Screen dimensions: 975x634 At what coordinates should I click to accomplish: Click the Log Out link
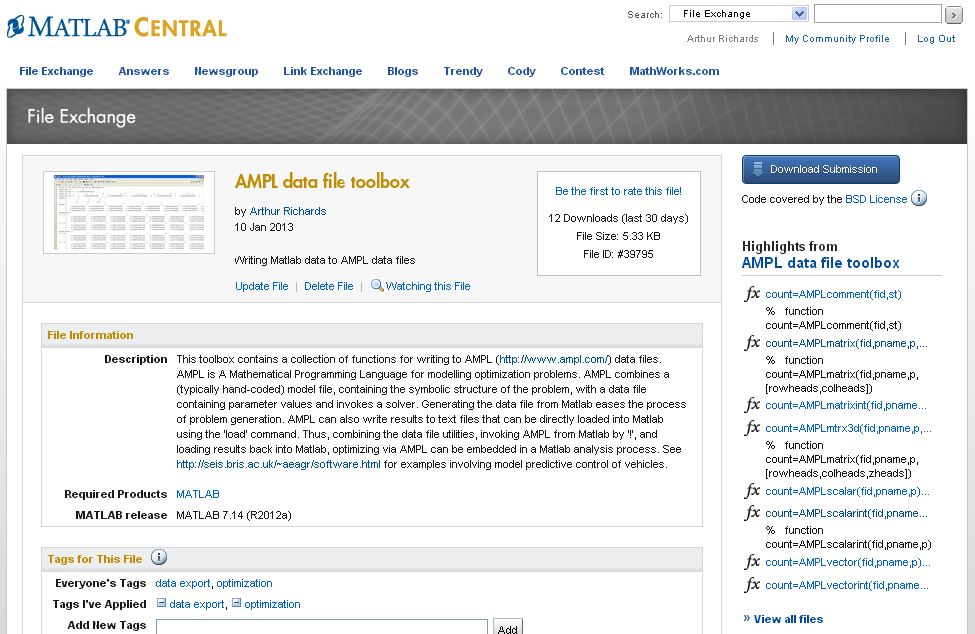coord(936,39)
